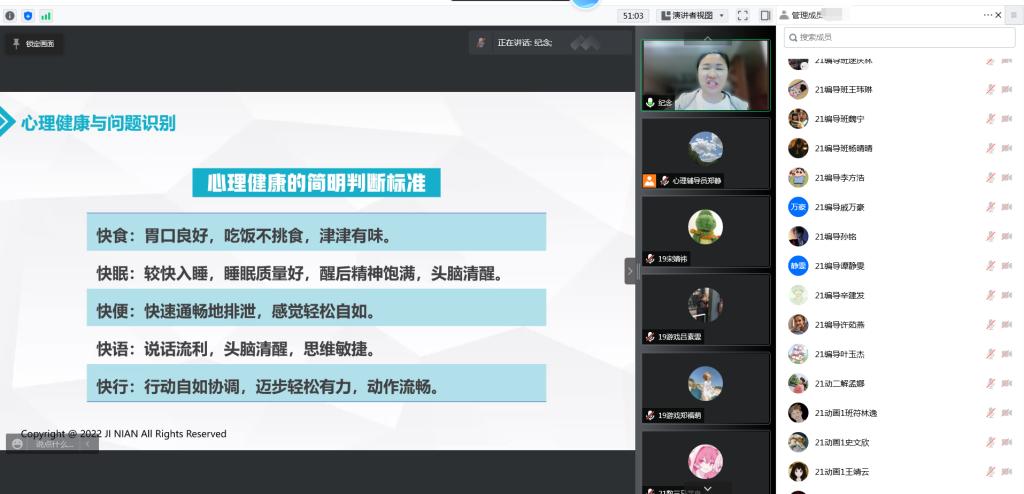Toggle camera for 21编导孙铭
Screen dimensions: 1024x494
tap(1010, 237)
